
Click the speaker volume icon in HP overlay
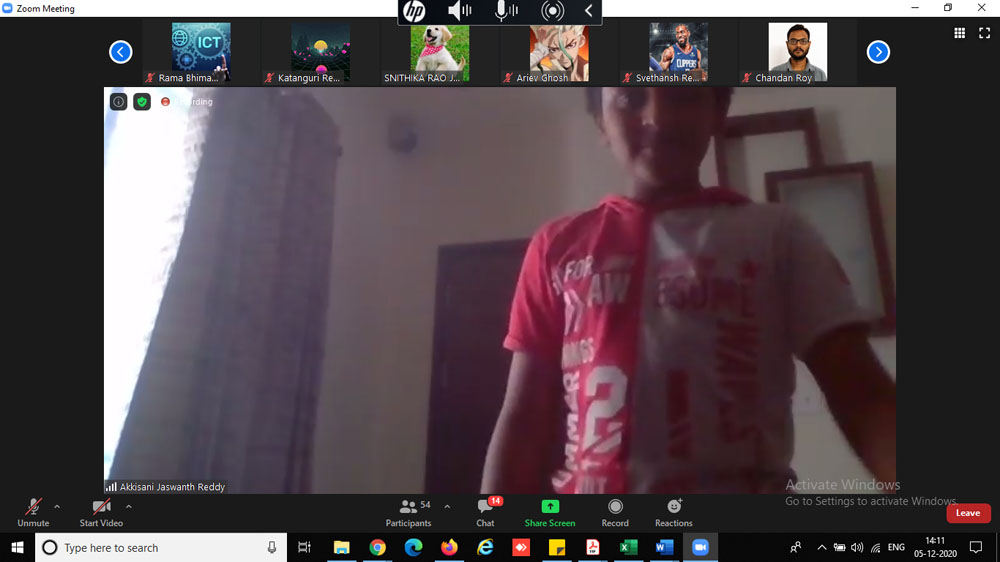(459, 11)
